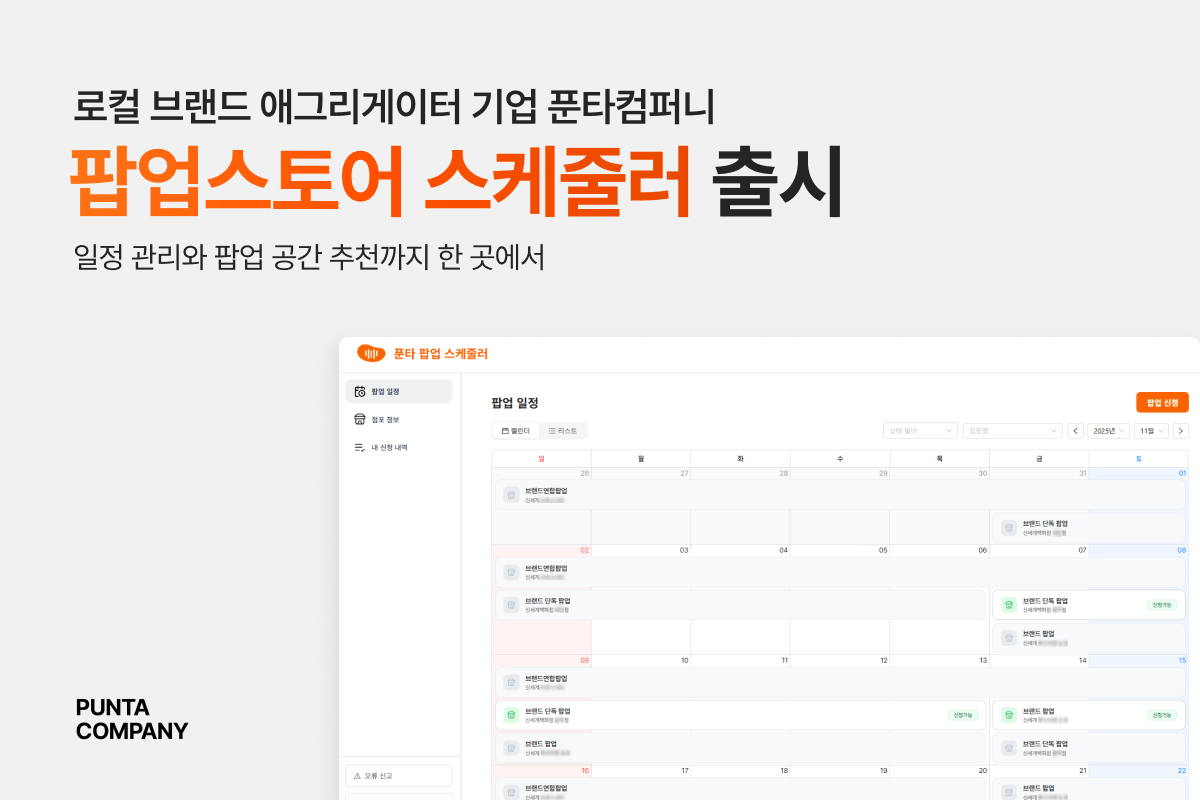The height and width of the screenshot is (800, 1200).
Task: Go to next month with right arrow
Action: click(1180, 431)
